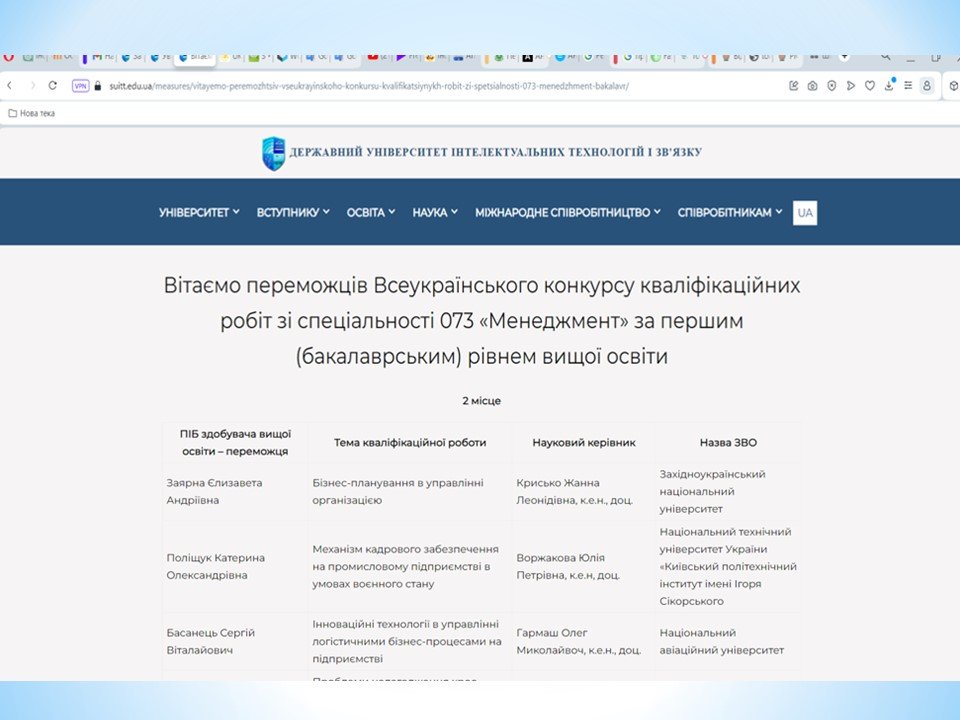Viewport: 960px width, 720px height.
Task: Expand the УНІВЕРСИТЕТ menu
Action: [x=199, y=212]
